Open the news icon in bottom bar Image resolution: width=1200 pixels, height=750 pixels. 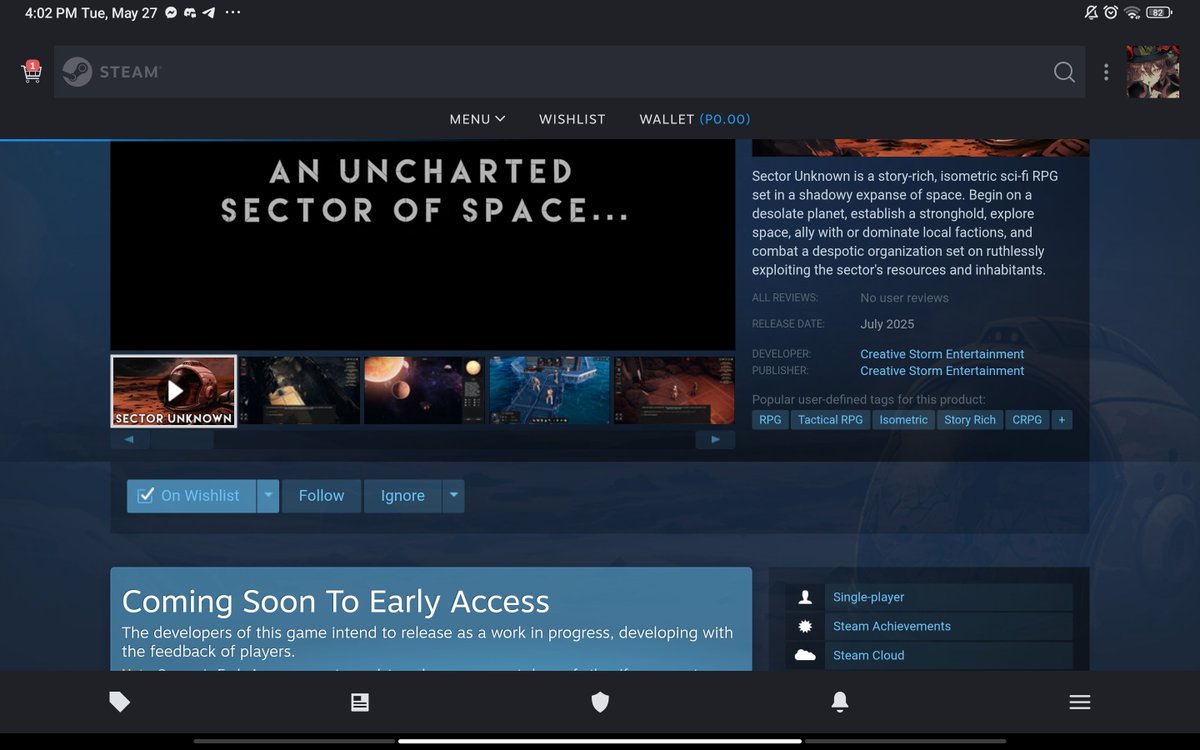tap(360, 703)
